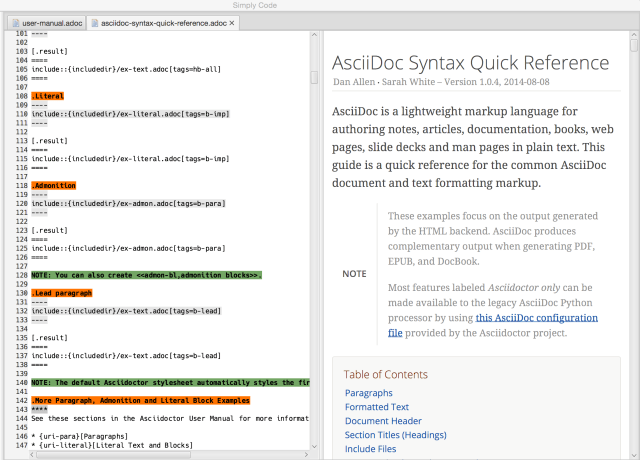Viewport: 640px width, 460px height.
Task: Open the Formatted Text contents link
Action: (377, 407)
